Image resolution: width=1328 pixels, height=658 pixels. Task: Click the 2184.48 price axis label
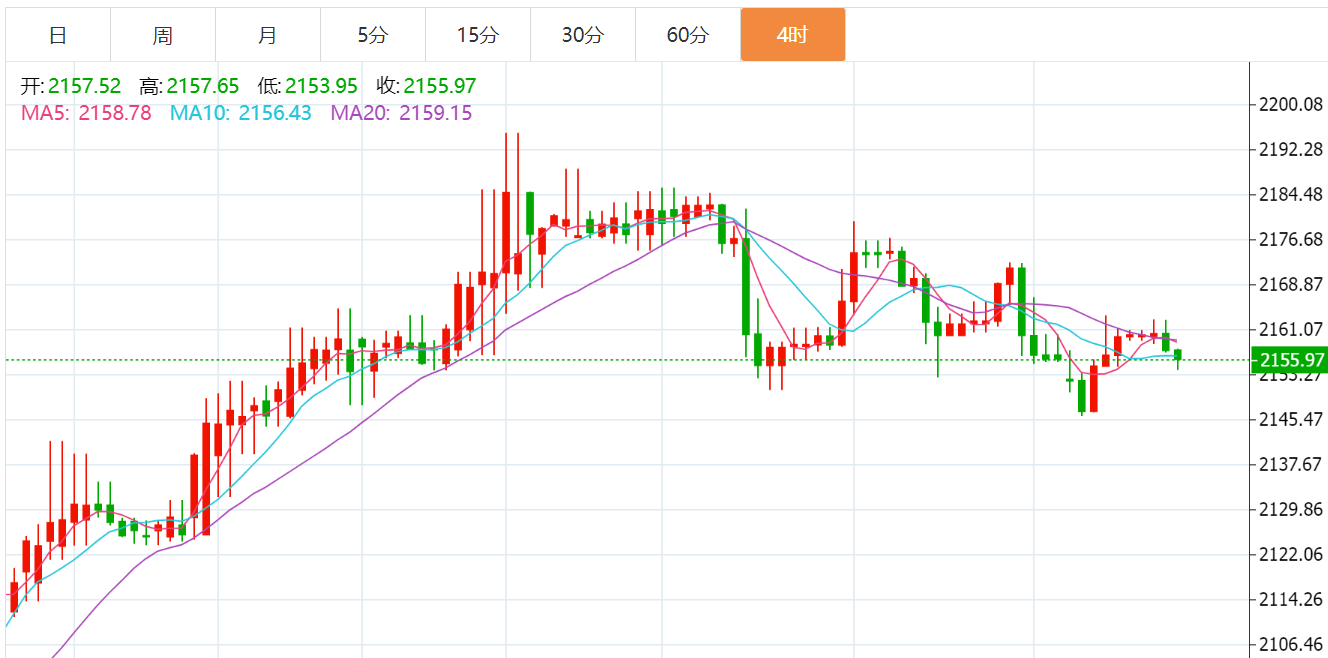click(x=1292, y=194)
